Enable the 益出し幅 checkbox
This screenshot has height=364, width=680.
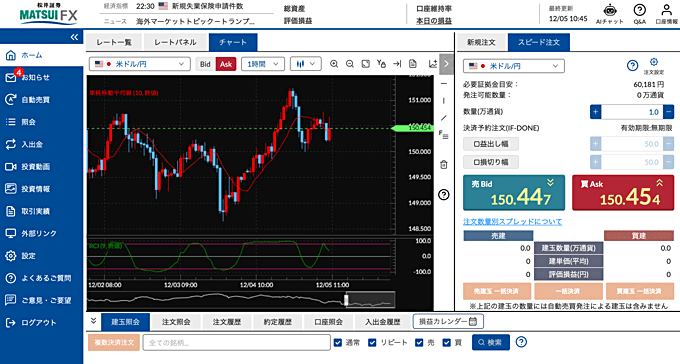coord(491,144)
